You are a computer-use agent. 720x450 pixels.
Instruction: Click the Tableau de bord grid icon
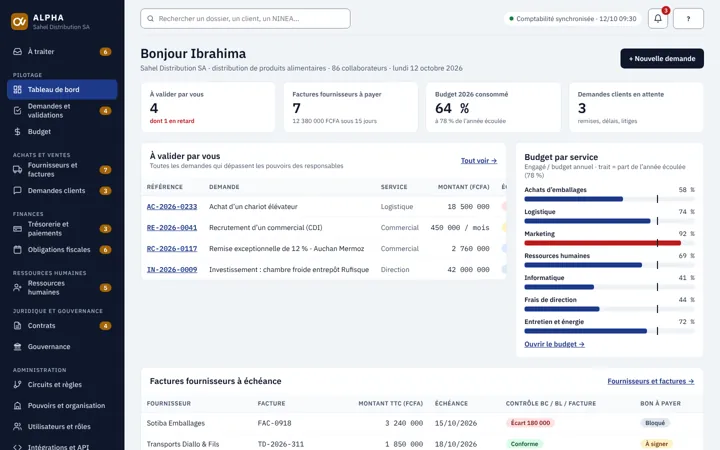click(17, 90)
